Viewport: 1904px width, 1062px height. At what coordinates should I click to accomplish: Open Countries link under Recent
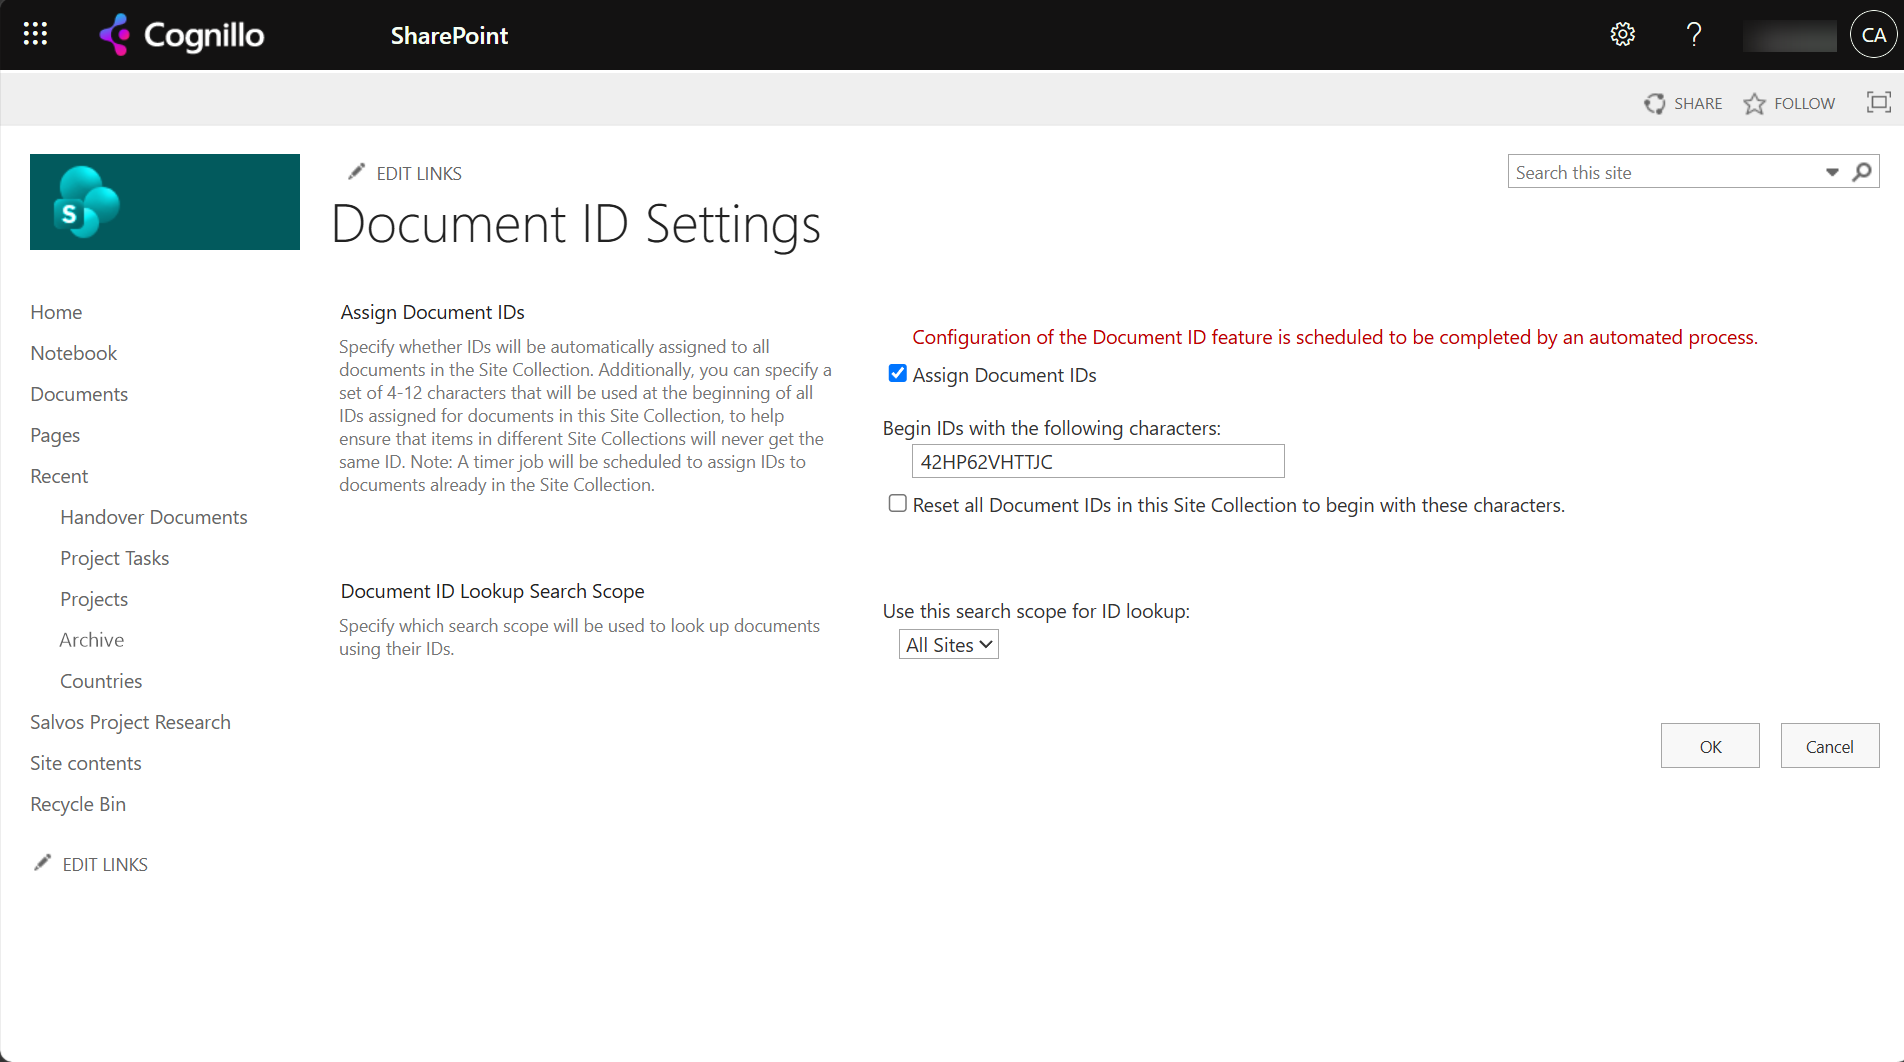(x=101, y=681)
